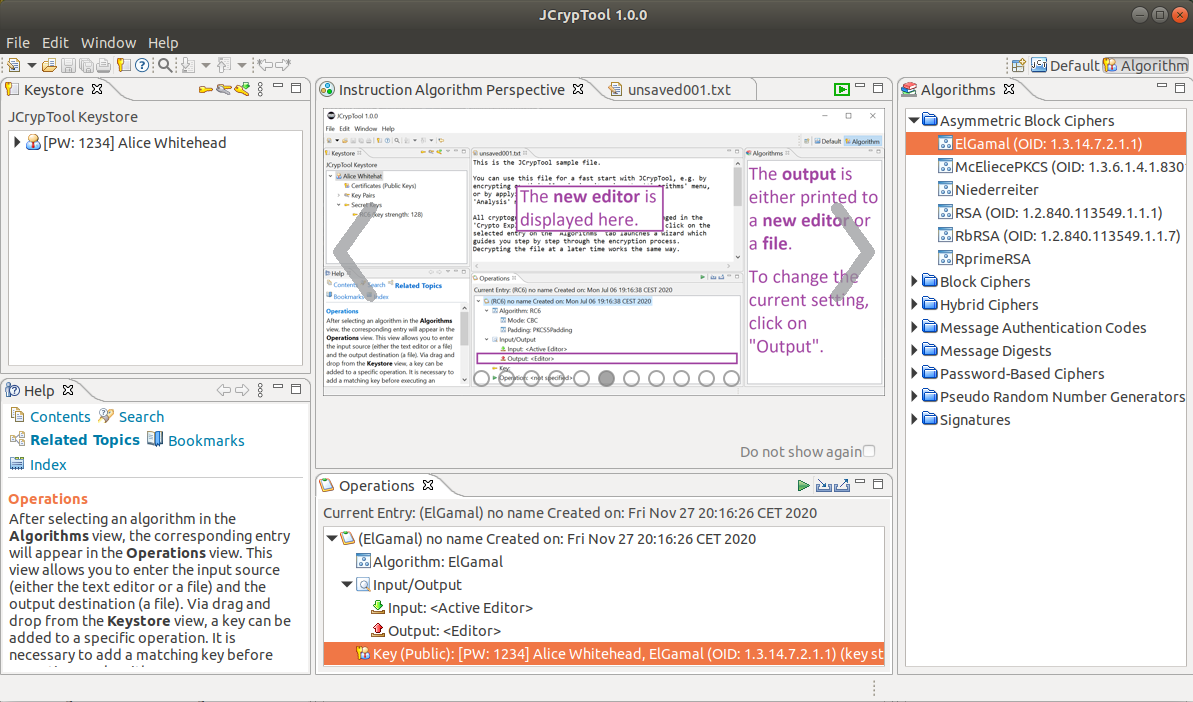The height and width of the screenshot is (702, 1193).
Task: Click the Open Perspective icon
Action: [1018, 65]
